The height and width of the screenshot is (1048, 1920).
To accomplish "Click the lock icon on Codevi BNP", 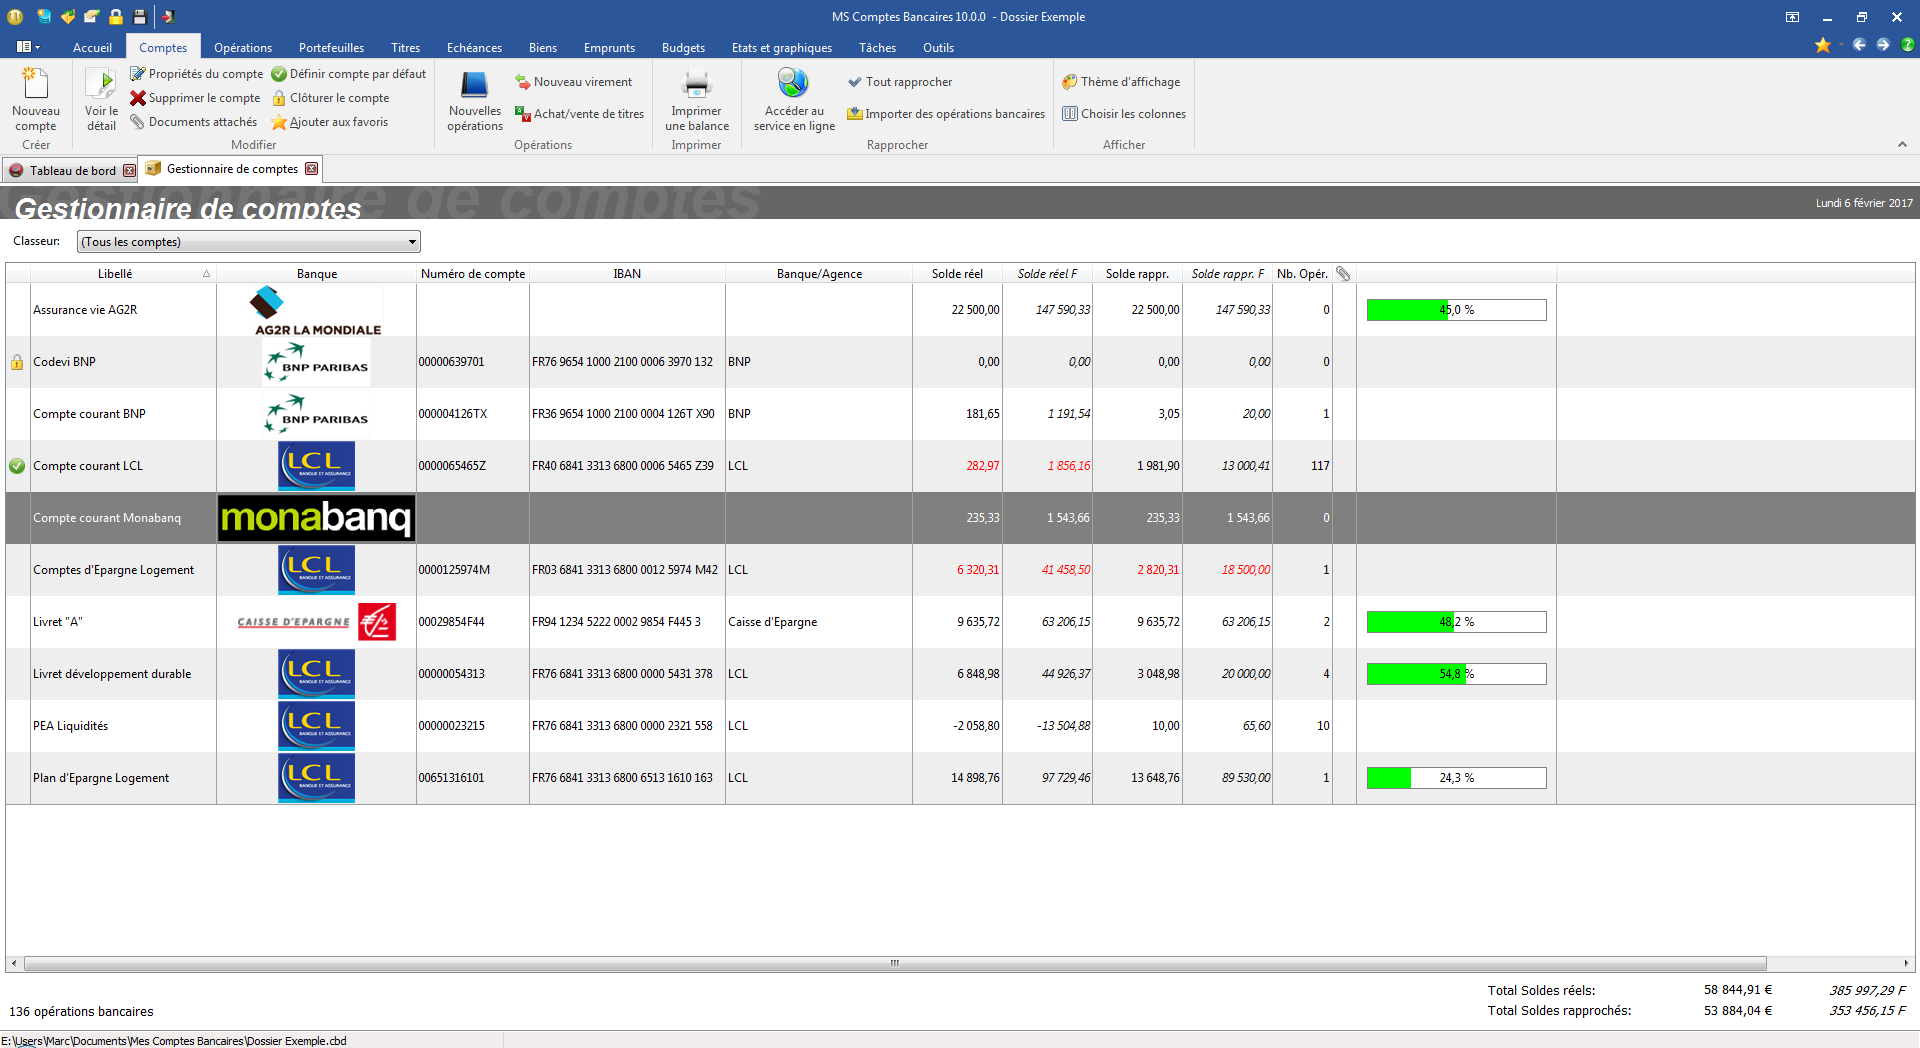I will pyautogui.click(x=17, y=362).
